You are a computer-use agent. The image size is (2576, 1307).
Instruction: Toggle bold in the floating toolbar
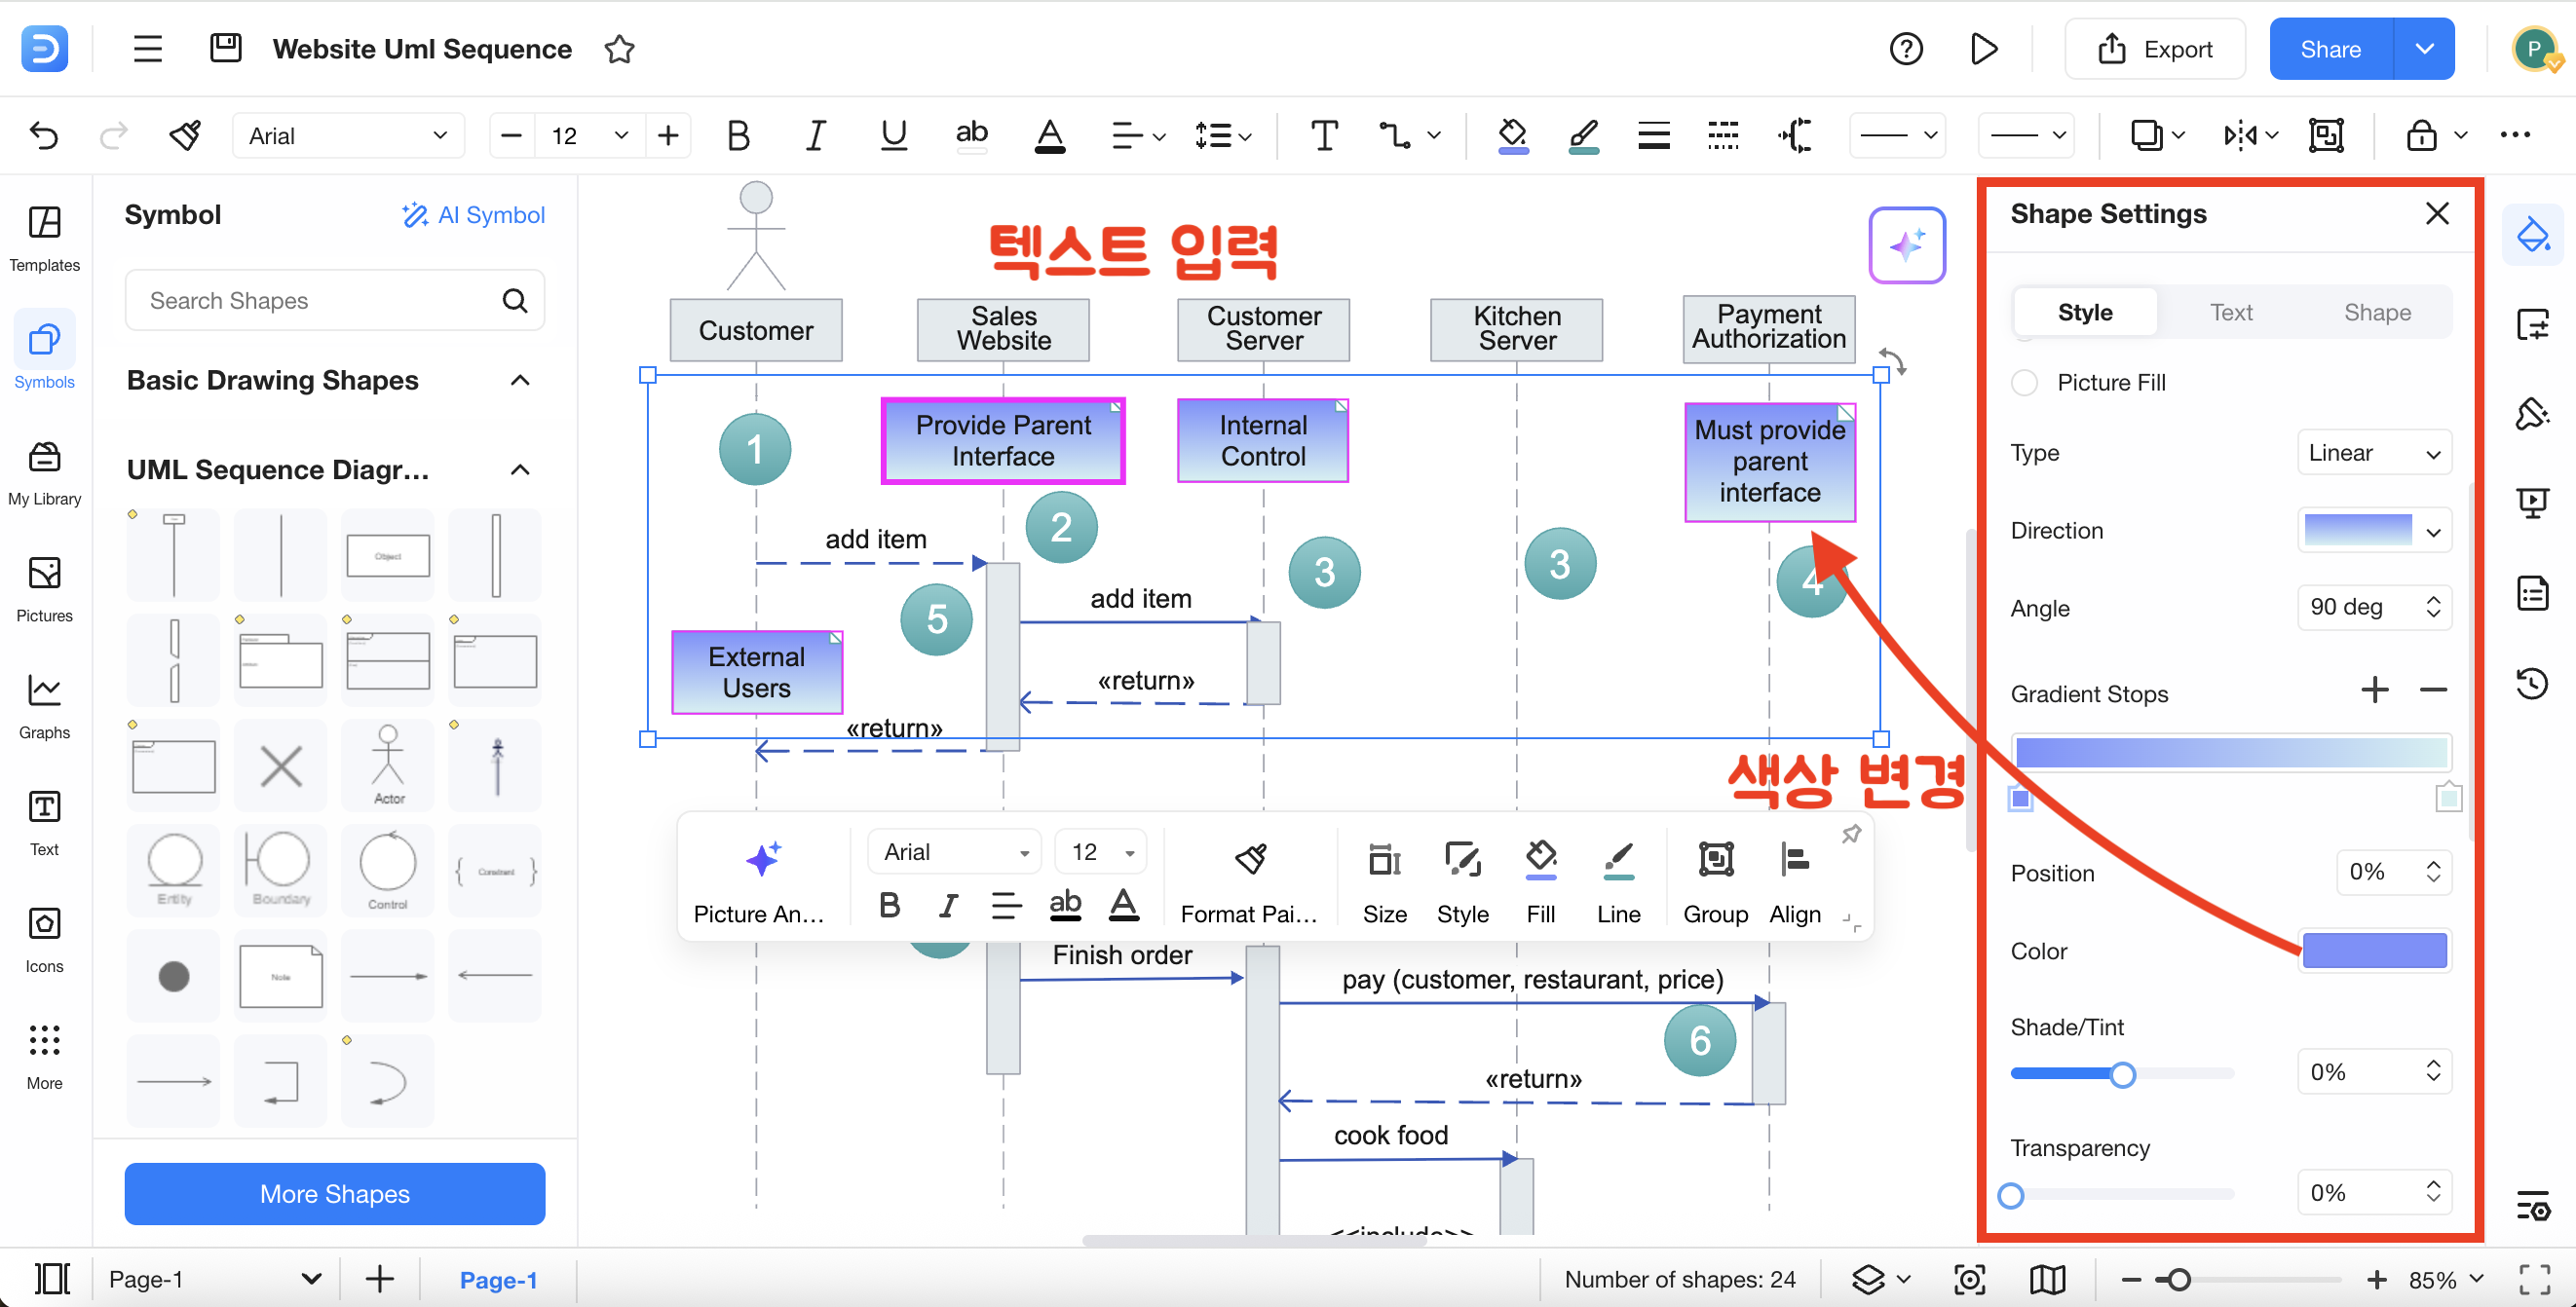[889, 905]
